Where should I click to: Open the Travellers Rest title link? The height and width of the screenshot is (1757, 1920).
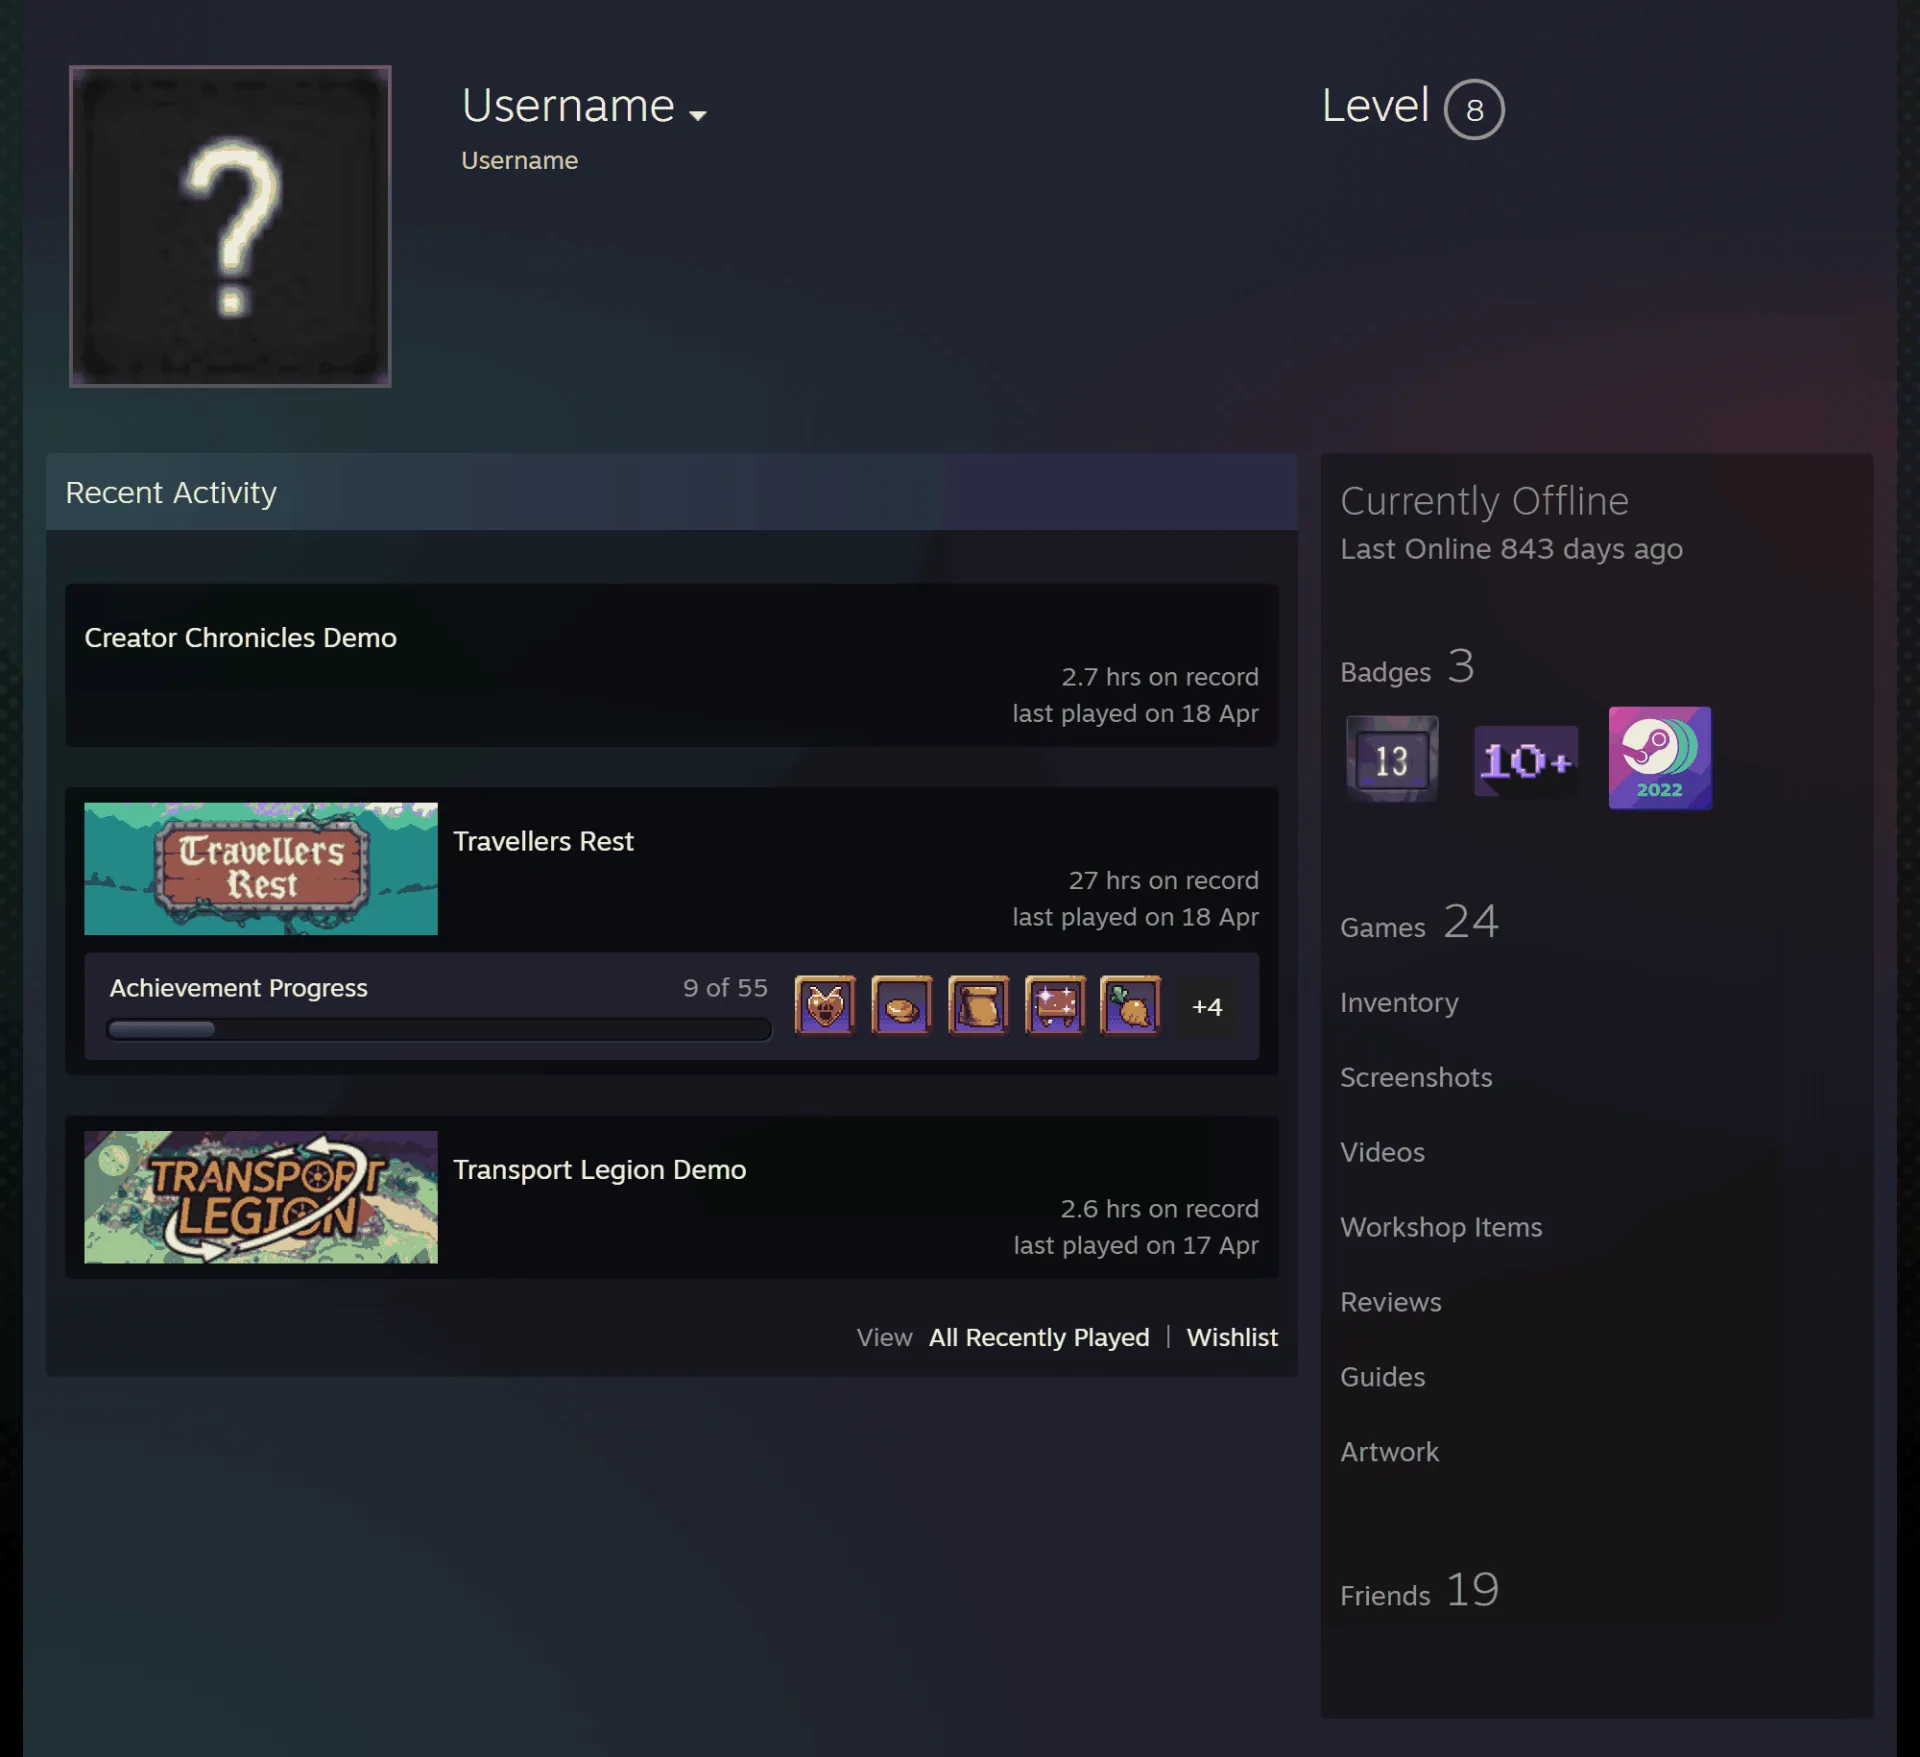543,841
